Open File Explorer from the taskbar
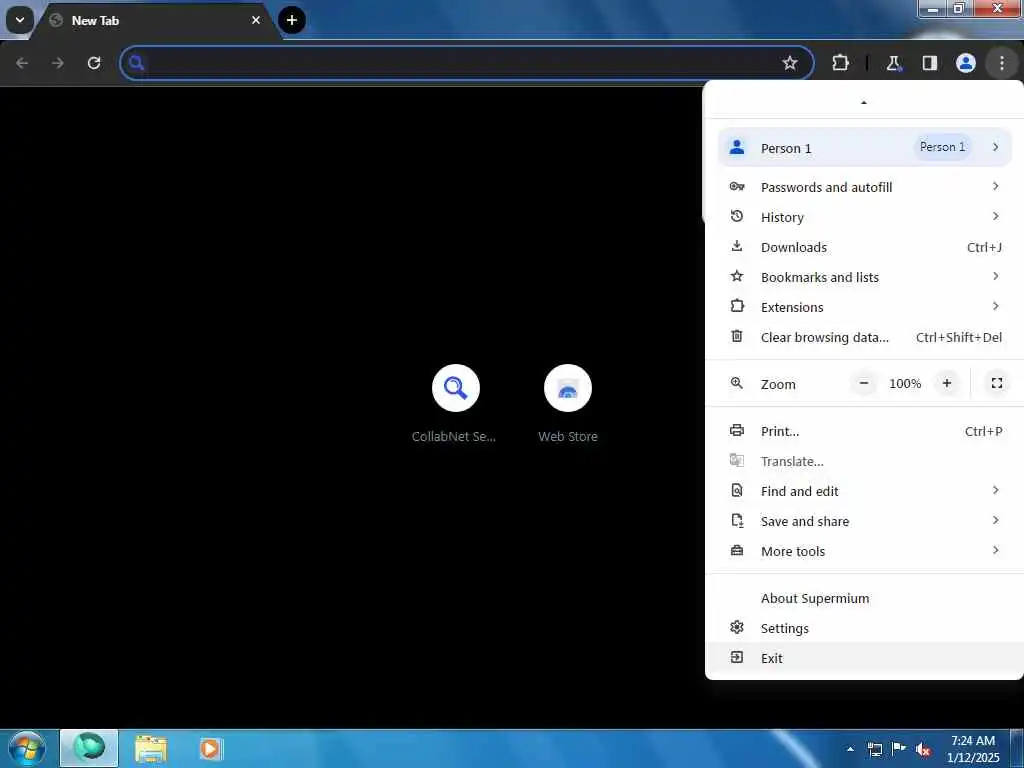1024x768 pixels. coord(151,749)
